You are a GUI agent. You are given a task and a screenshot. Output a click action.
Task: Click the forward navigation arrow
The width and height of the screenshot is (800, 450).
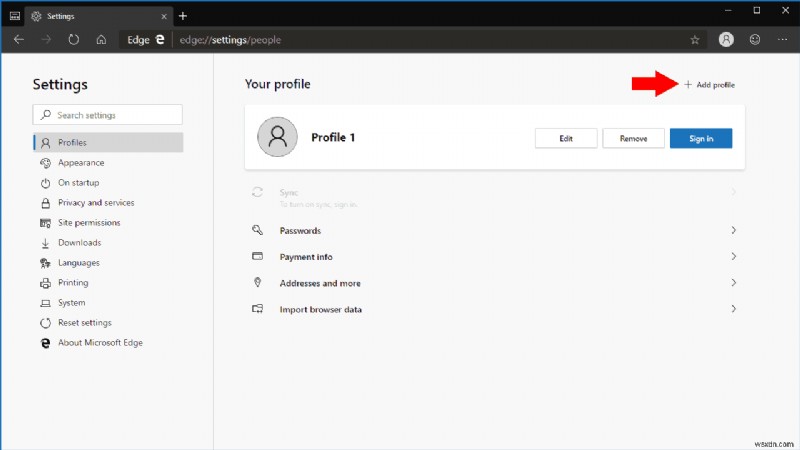point(46,39)
